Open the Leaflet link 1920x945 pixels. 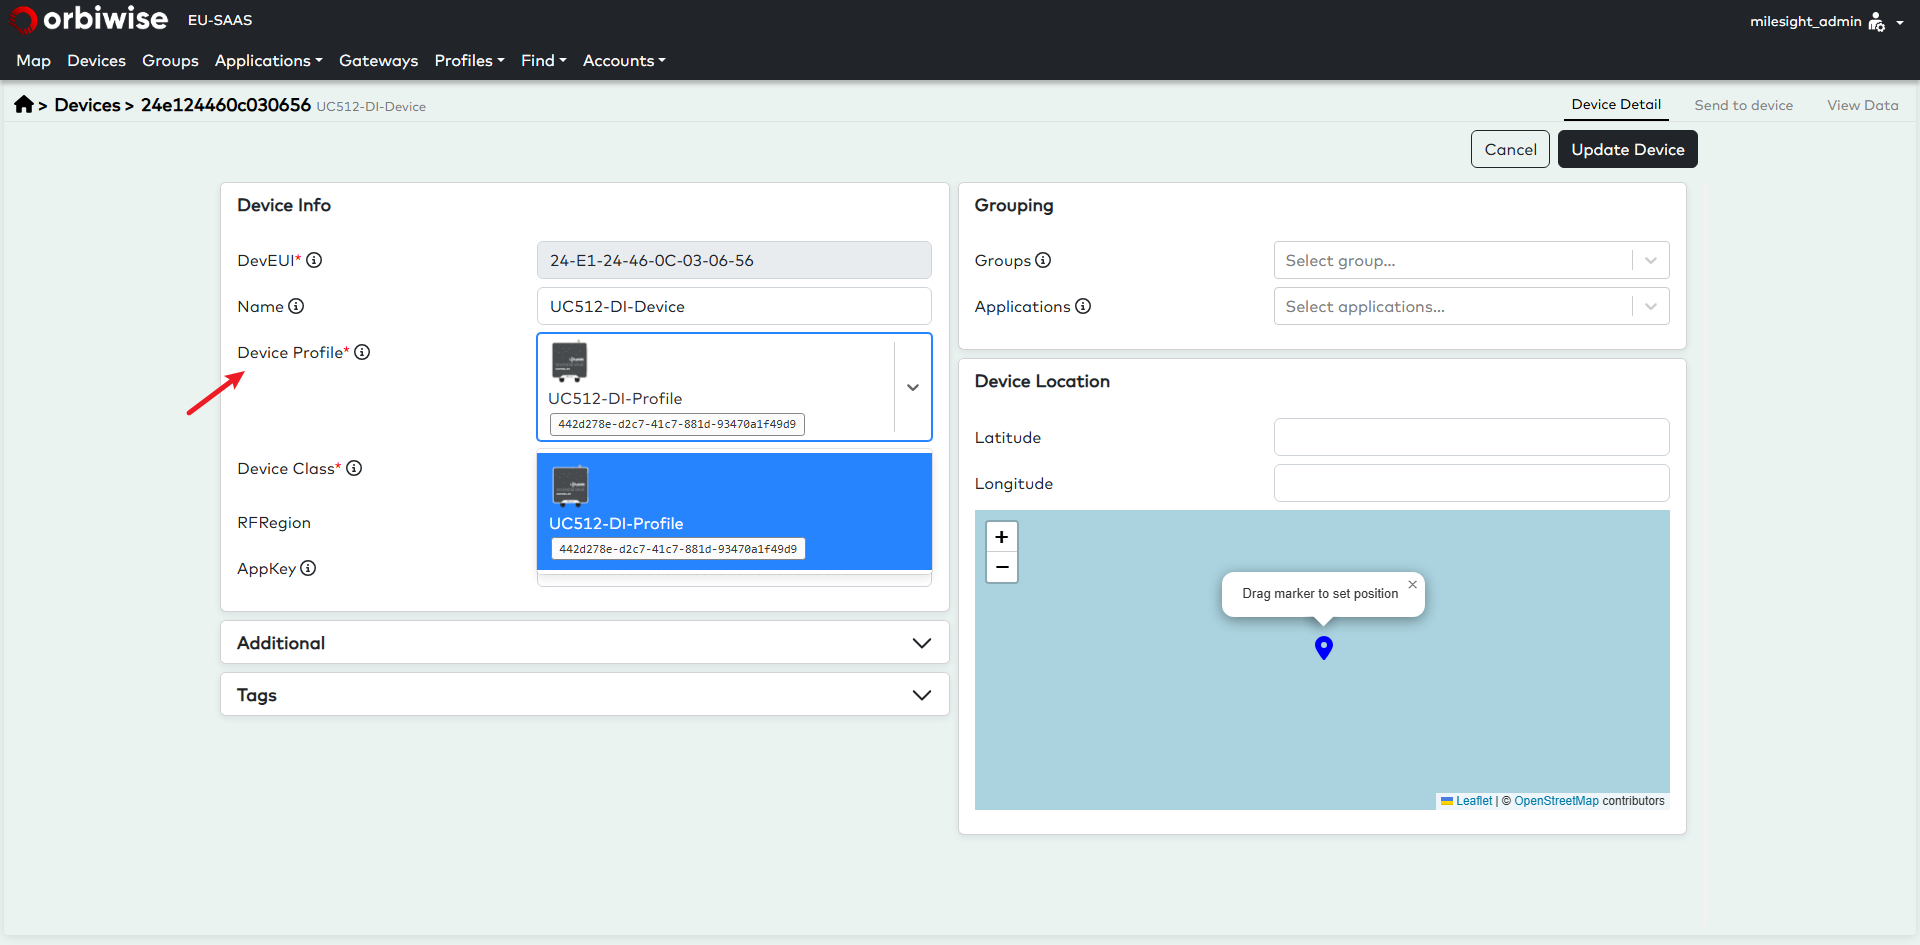[x=1473, y=801]
